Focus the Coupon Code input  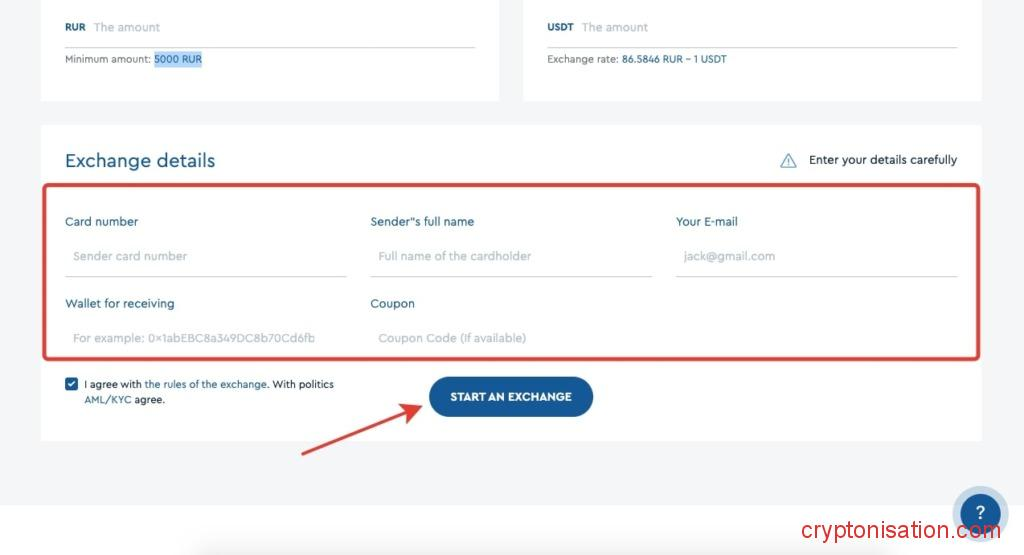click(x=510, y=338)
